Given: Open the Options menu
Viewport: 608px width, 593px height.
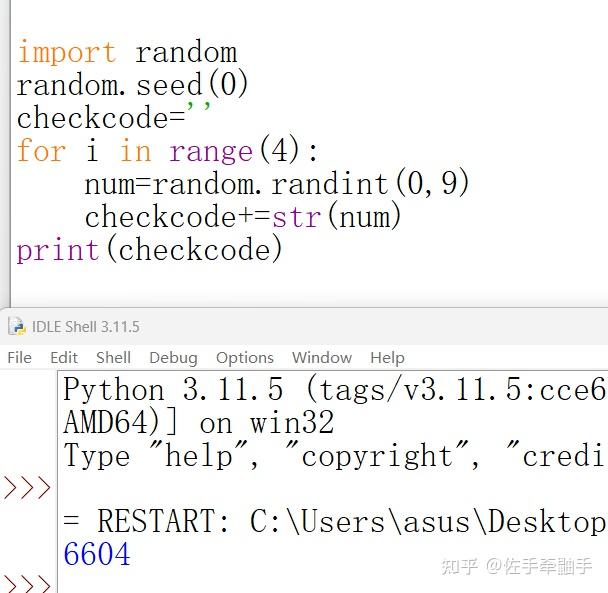Looking at the screenshot, I should tap(245, 358).
